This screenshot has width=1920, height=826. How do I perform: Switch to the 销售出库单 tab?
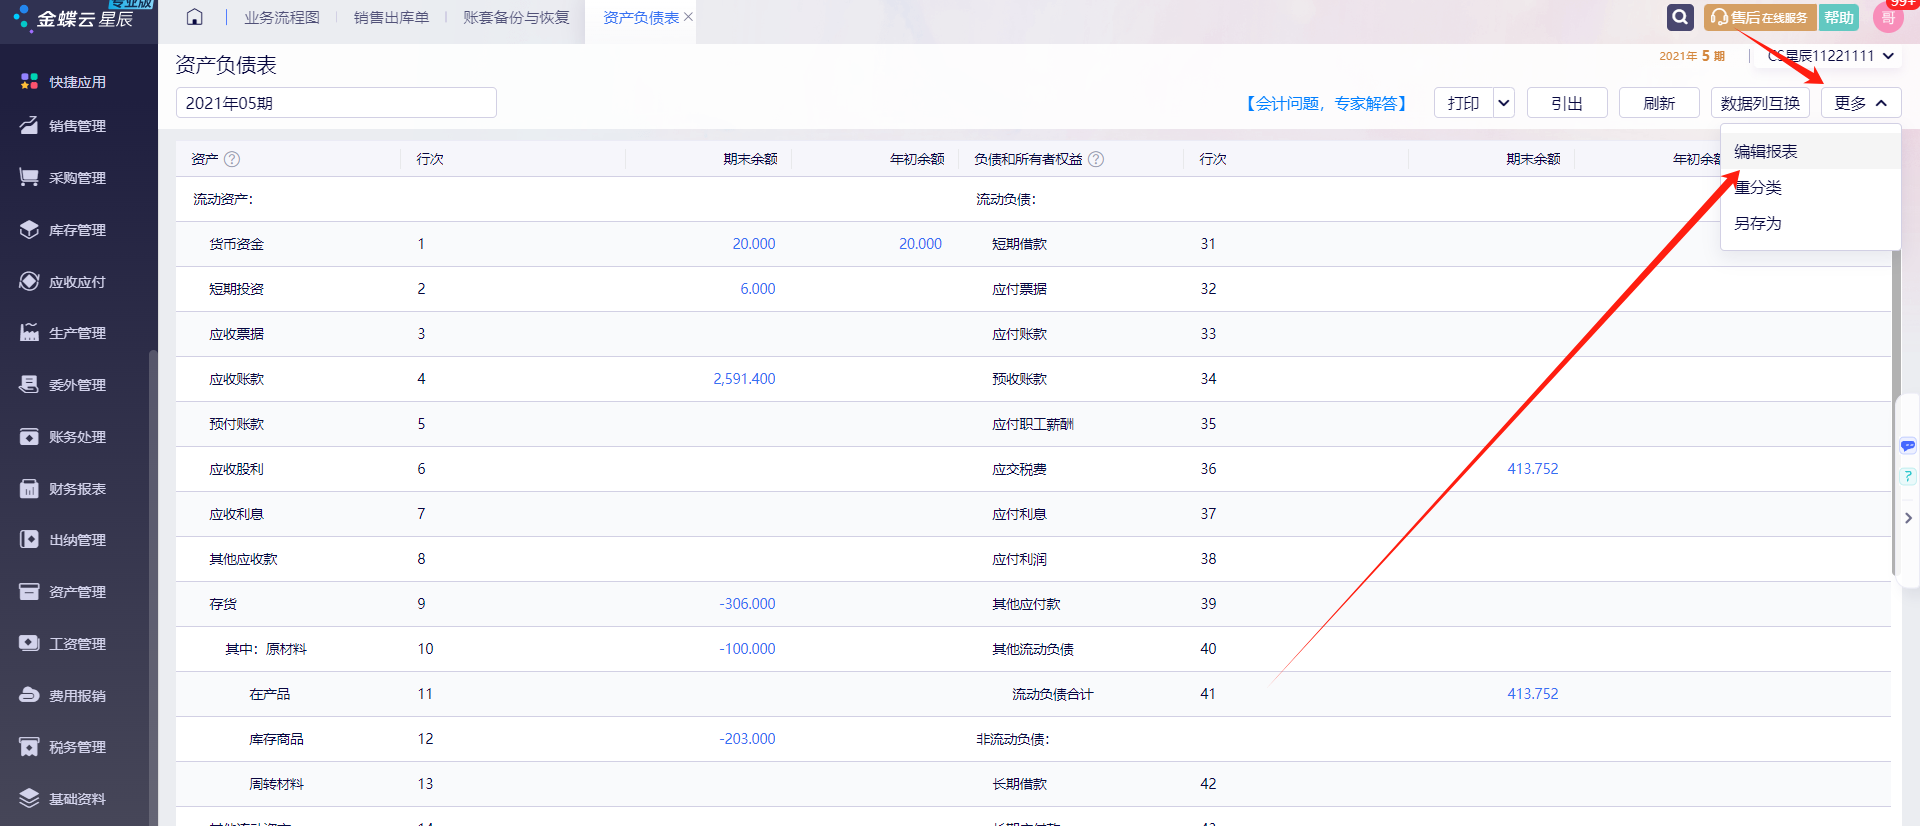[391, 17]
